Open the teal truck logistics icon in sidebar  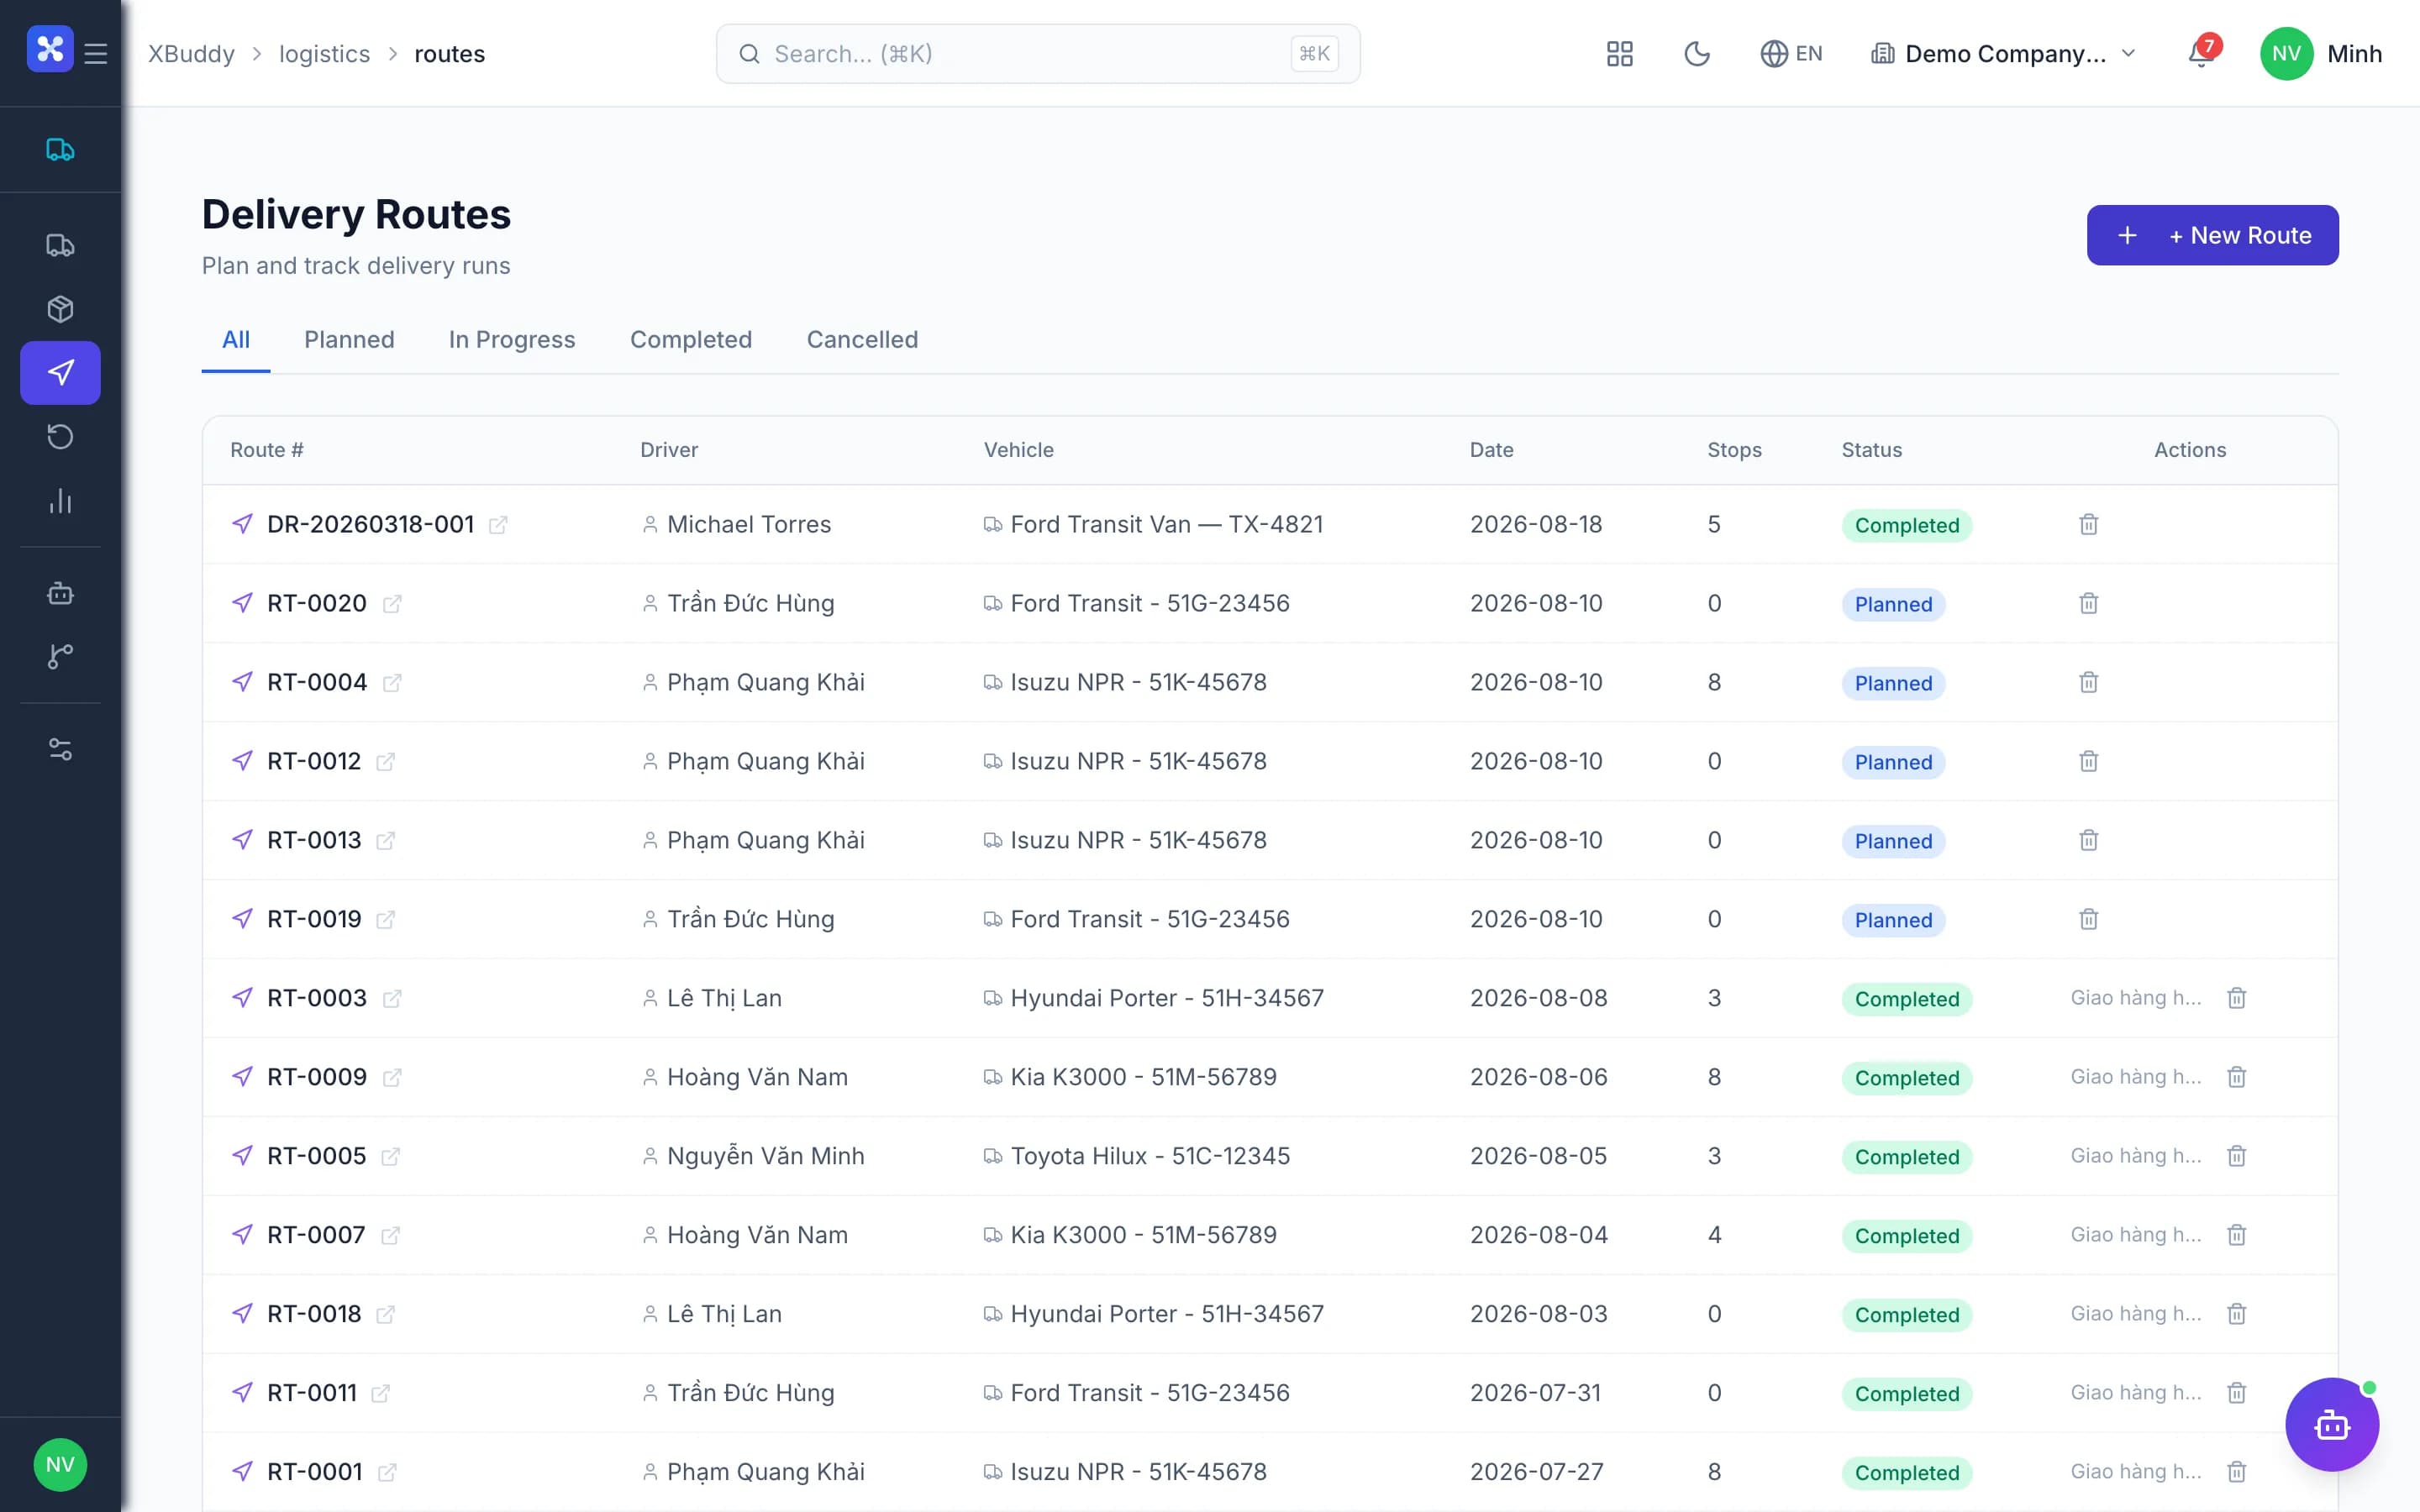[60, 150]
